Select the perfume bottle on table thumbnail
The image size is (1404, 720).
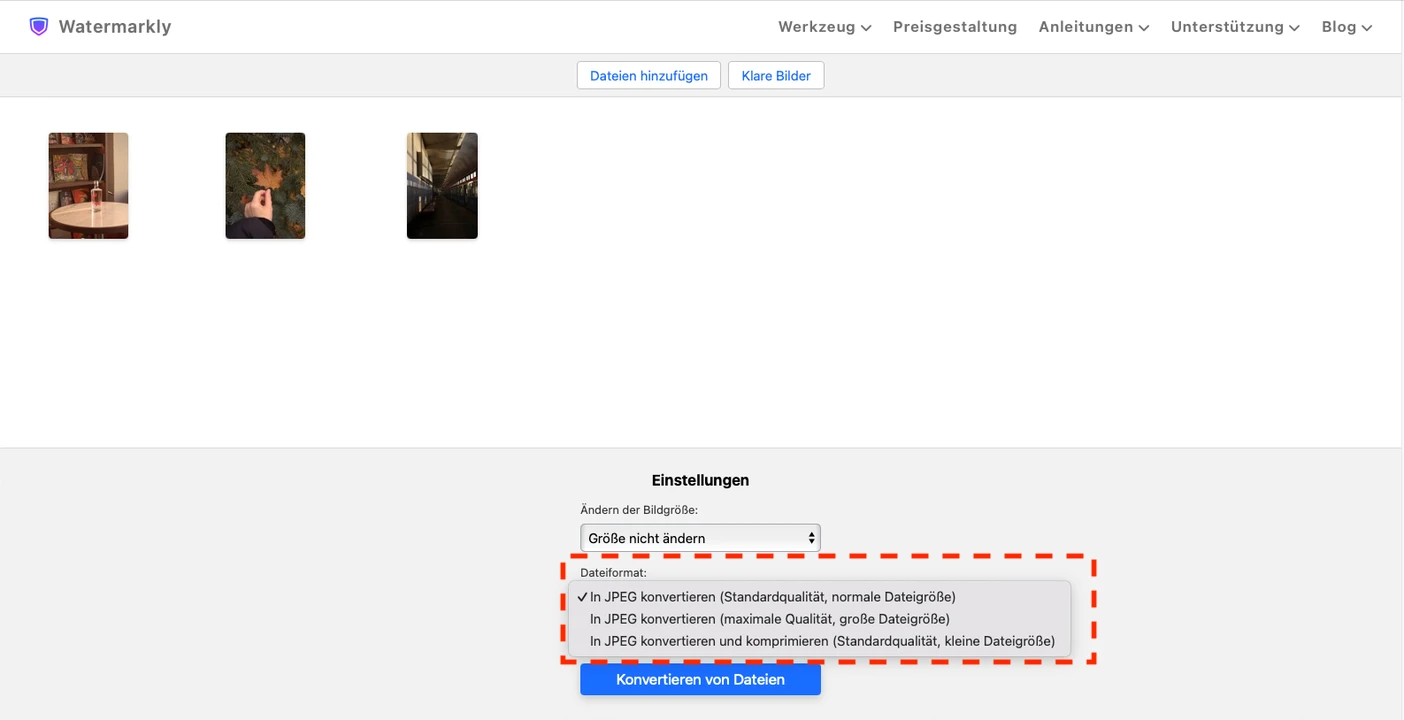pyautogui.click(x=88, y=186)
